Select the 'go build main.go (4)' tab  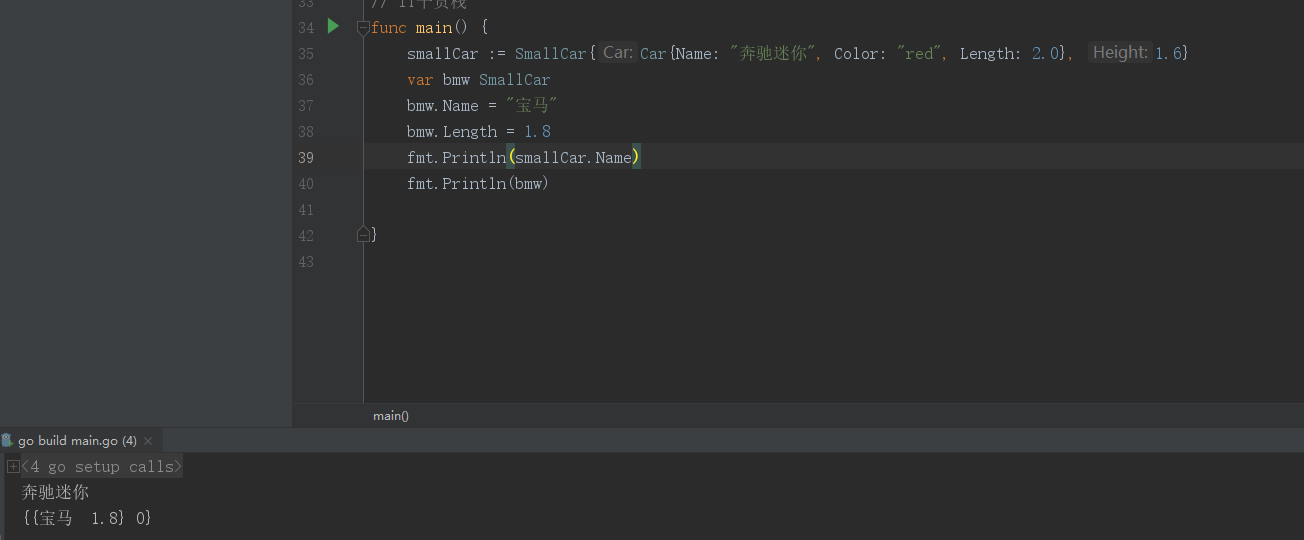(77, 441)
